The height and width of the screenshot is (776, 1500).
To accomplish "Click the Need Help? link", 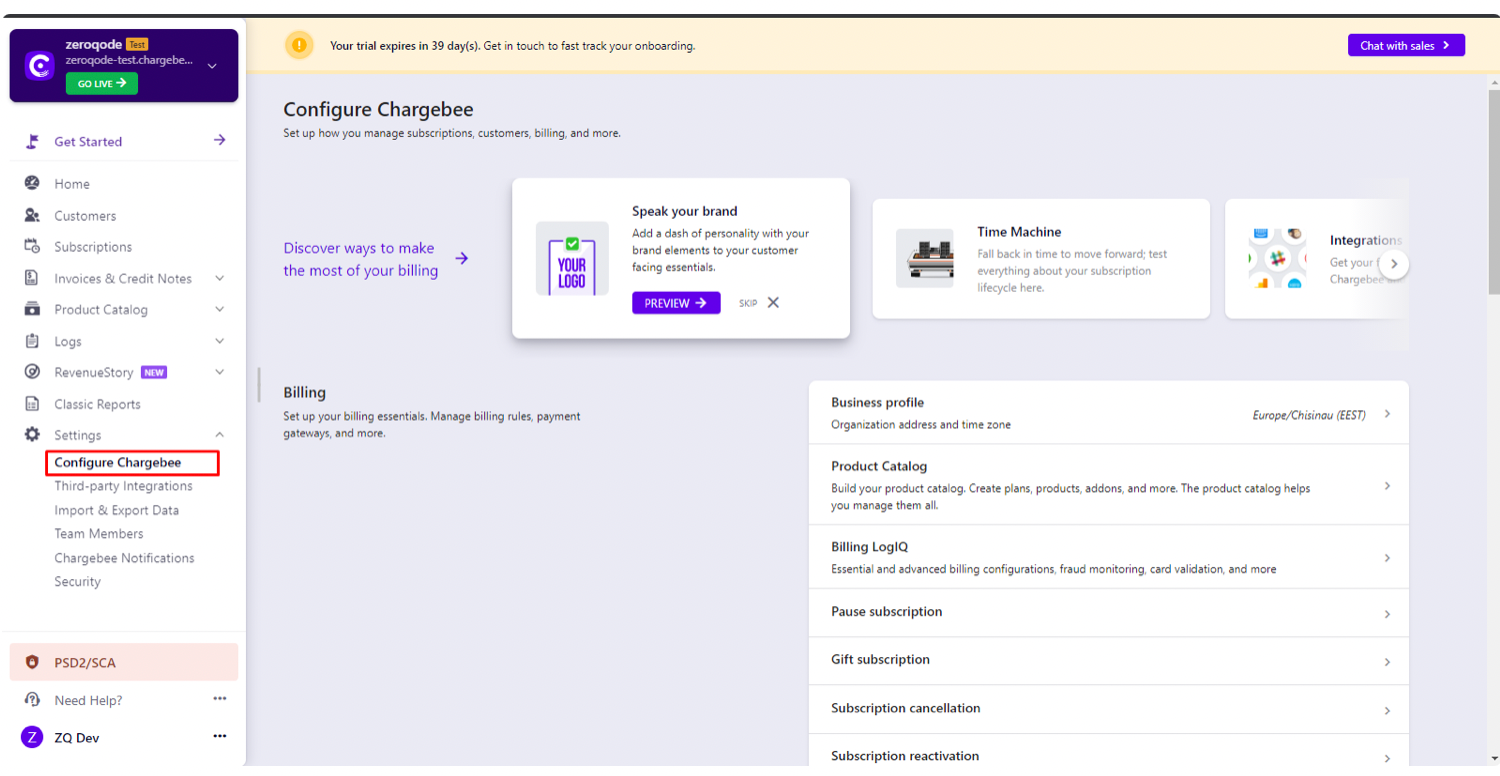I will coord(88,700).
